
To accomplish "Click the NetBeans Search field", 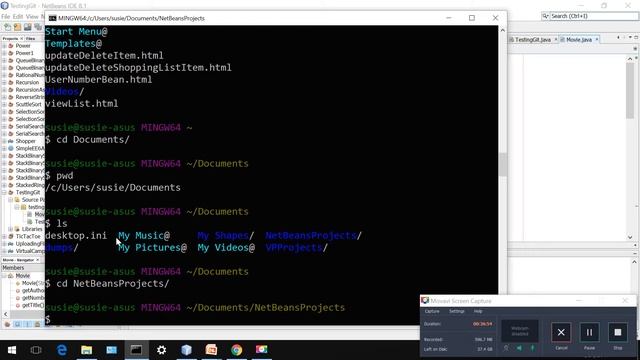I will tap(594, 16).
